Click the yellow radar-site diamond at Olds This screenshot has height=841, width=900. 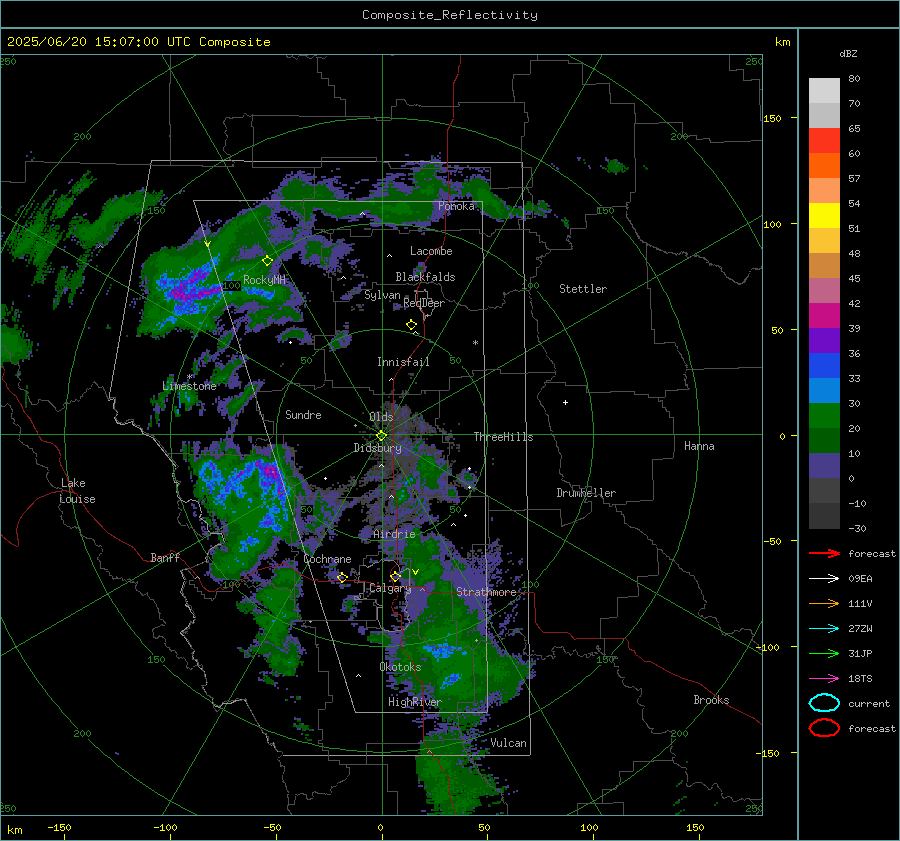[x=381, y=436]
